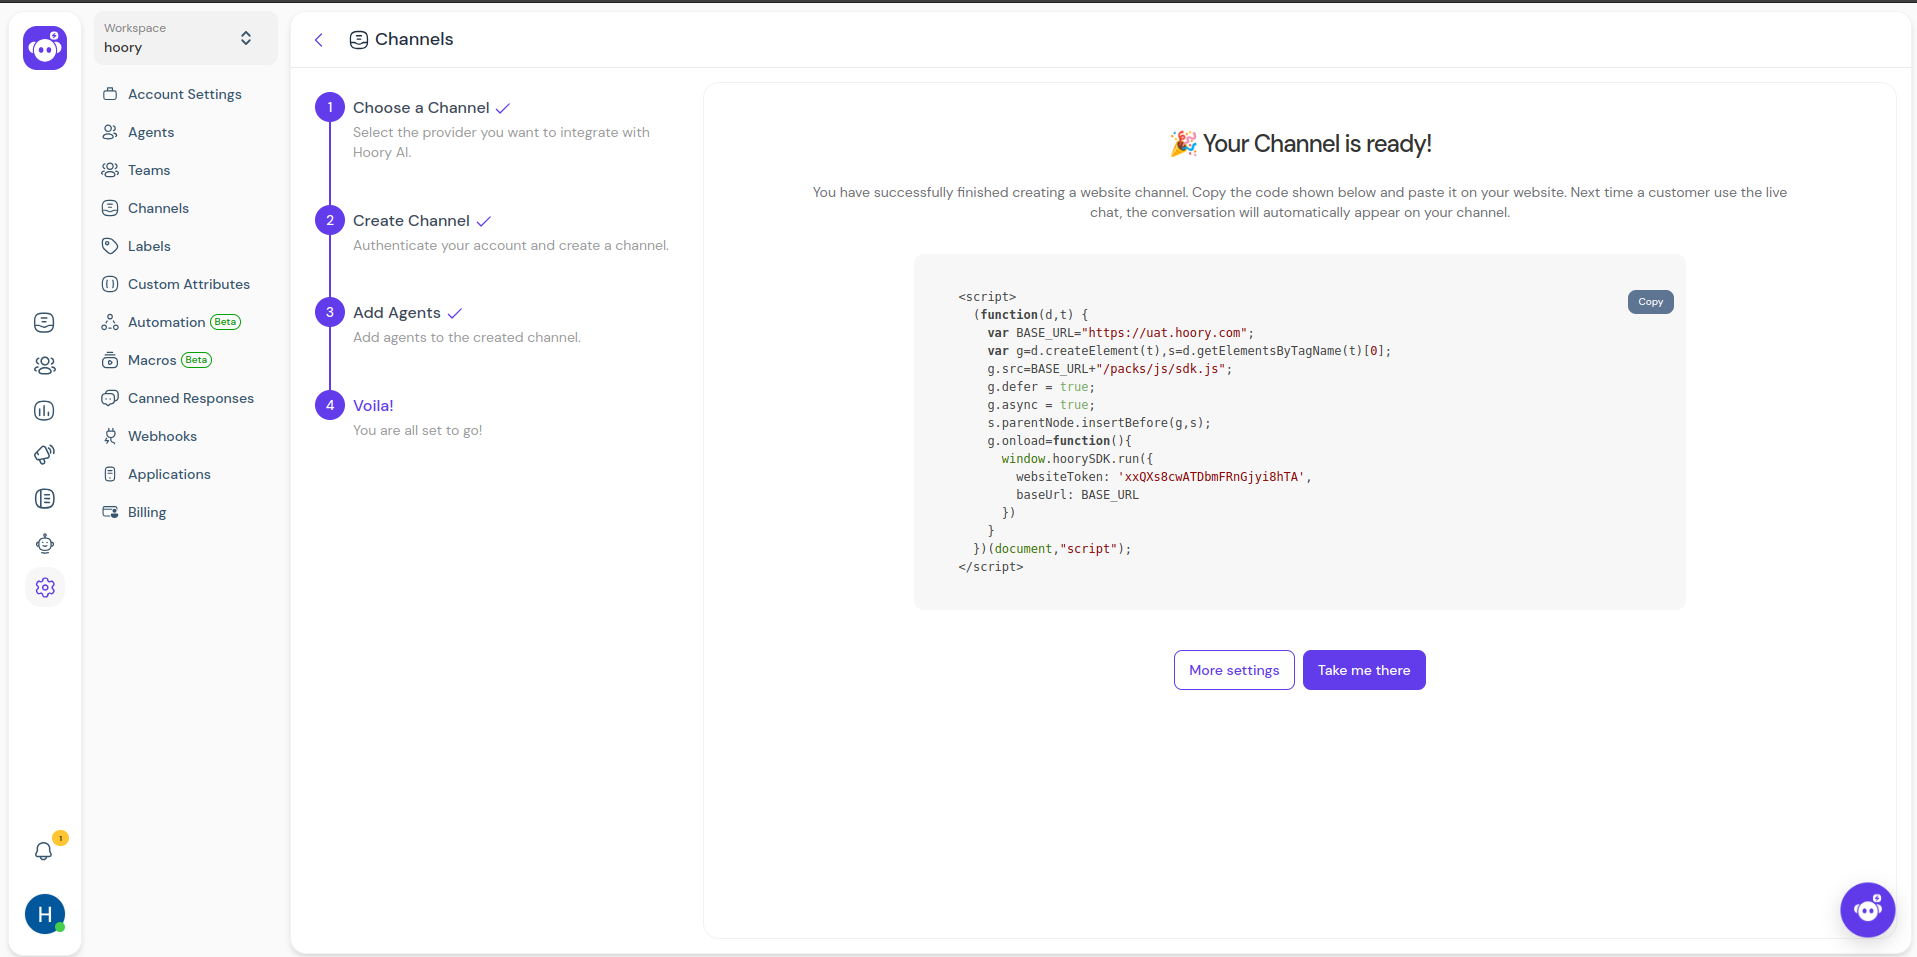The image size is (1917, 957).
Task: Click the Webhooks icon
Action: pyautogui.click(x=110, y=436)
